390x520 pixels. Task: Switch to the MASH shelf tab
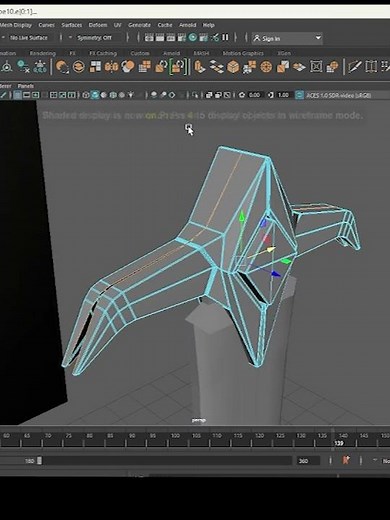(x=201, y=53)
